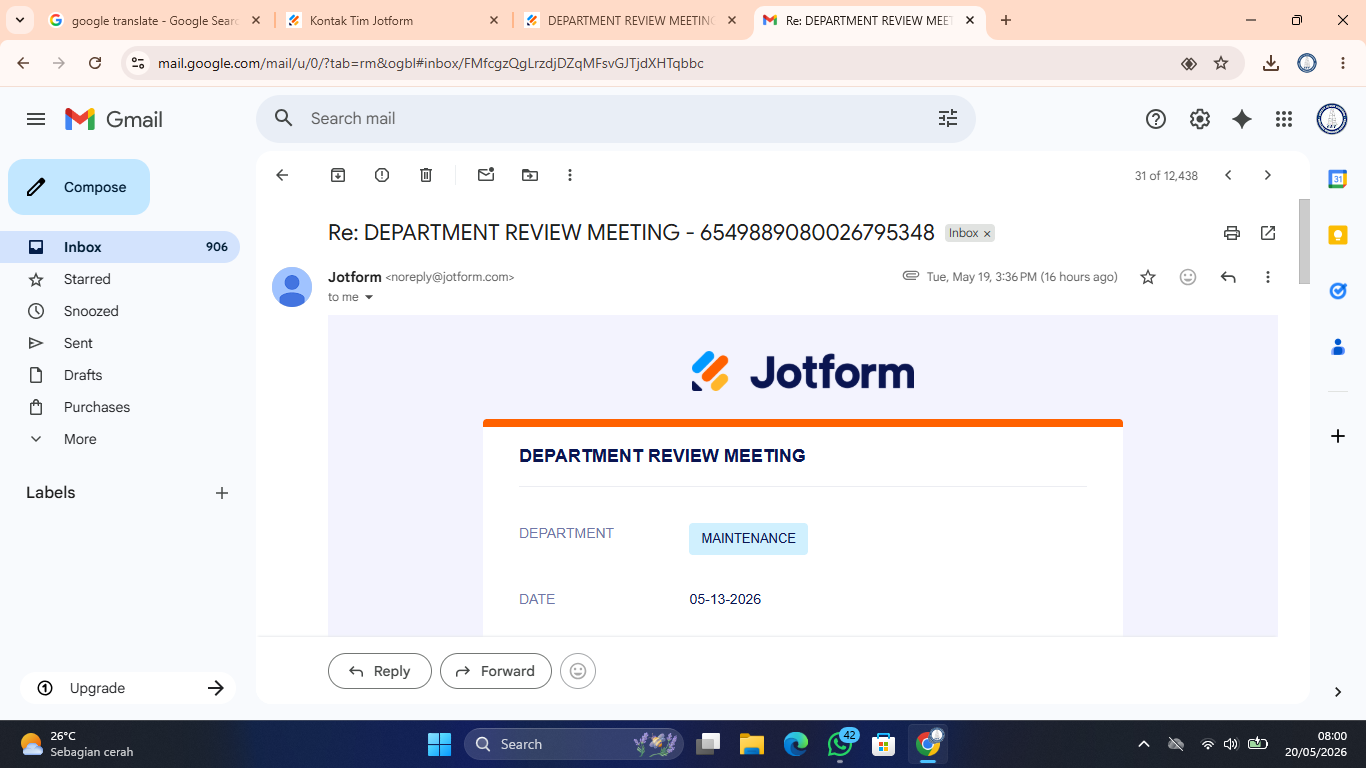Switch to Kontak Tim Jotform tab
The image size is (1366, 768).
click(392, 20)
